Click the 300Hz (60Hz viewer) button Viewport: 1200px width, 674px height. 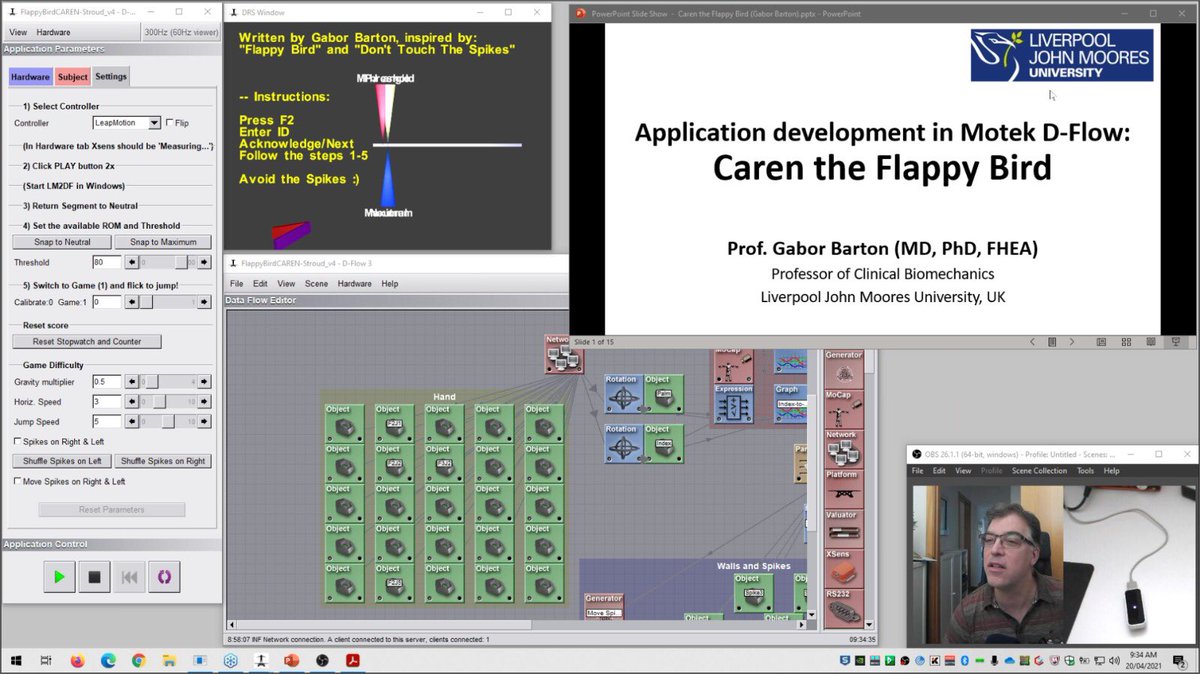[x=180, y=32]
